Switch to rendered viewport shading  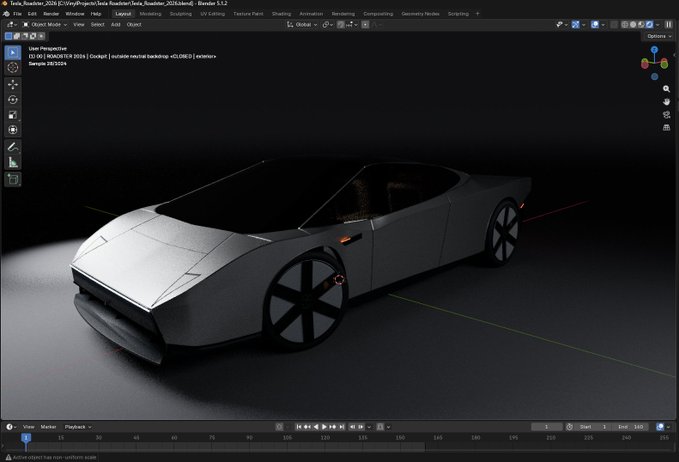point(650,25)
